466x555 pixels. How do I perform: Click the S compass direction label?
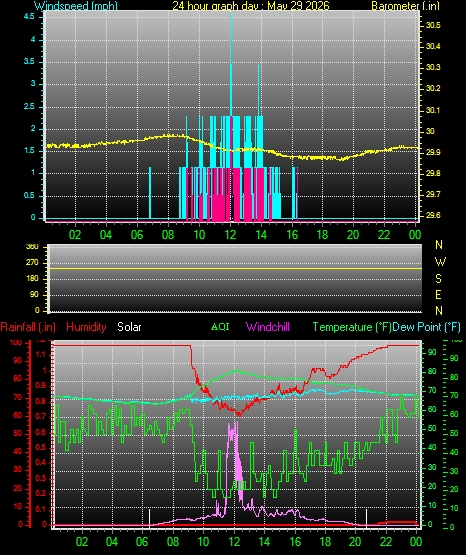[x=438, y=279]
